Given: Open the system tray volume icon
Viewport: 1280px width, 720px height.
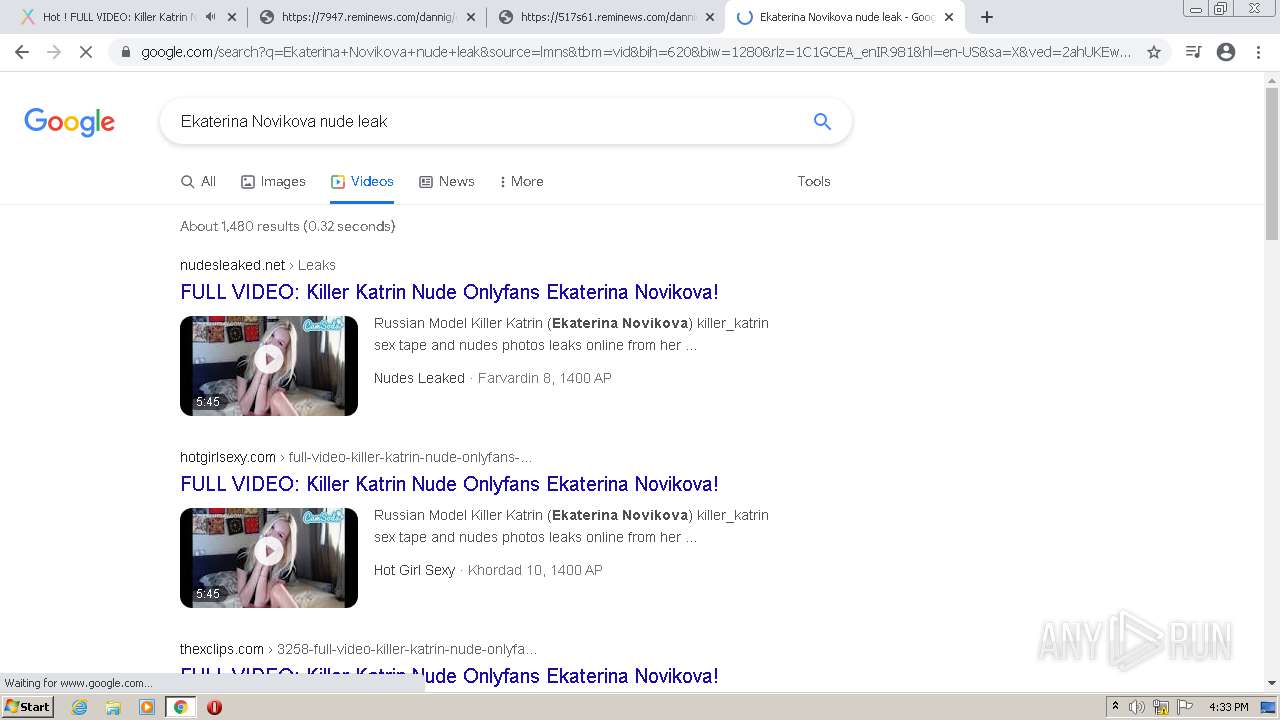Looking at the screenshot, I should 1137,707.
